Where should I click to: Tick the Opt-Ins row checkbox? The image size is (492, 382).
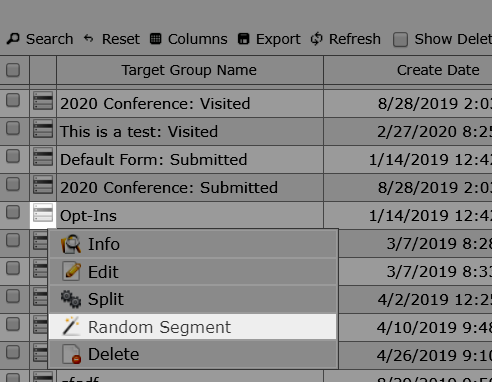coord(13,212)
